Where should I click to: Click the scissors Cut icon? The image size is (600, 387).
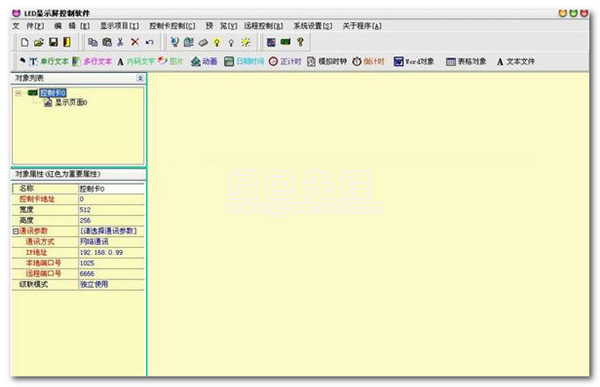pos(120,42)
